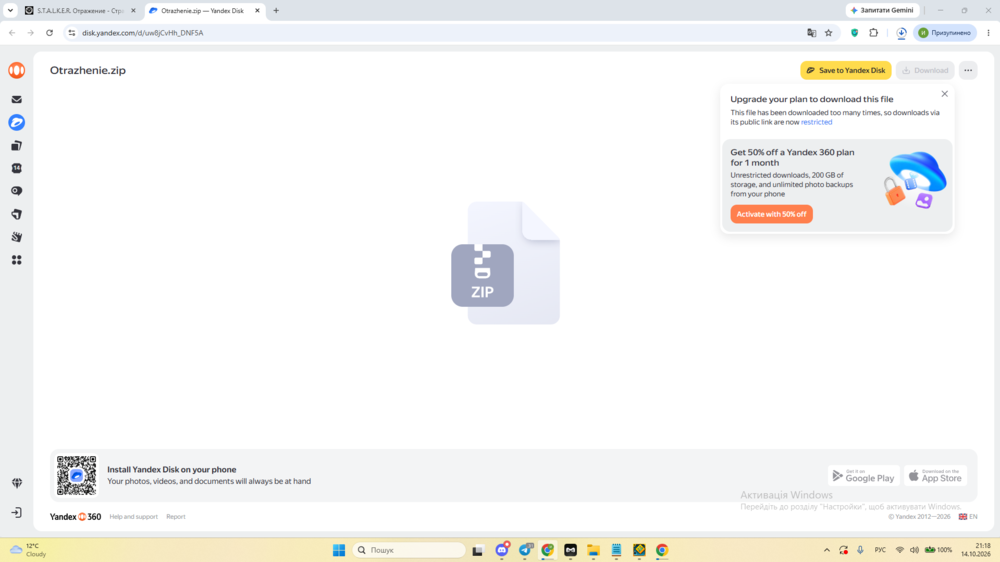Click the taskbar search box Пошук

409,550
